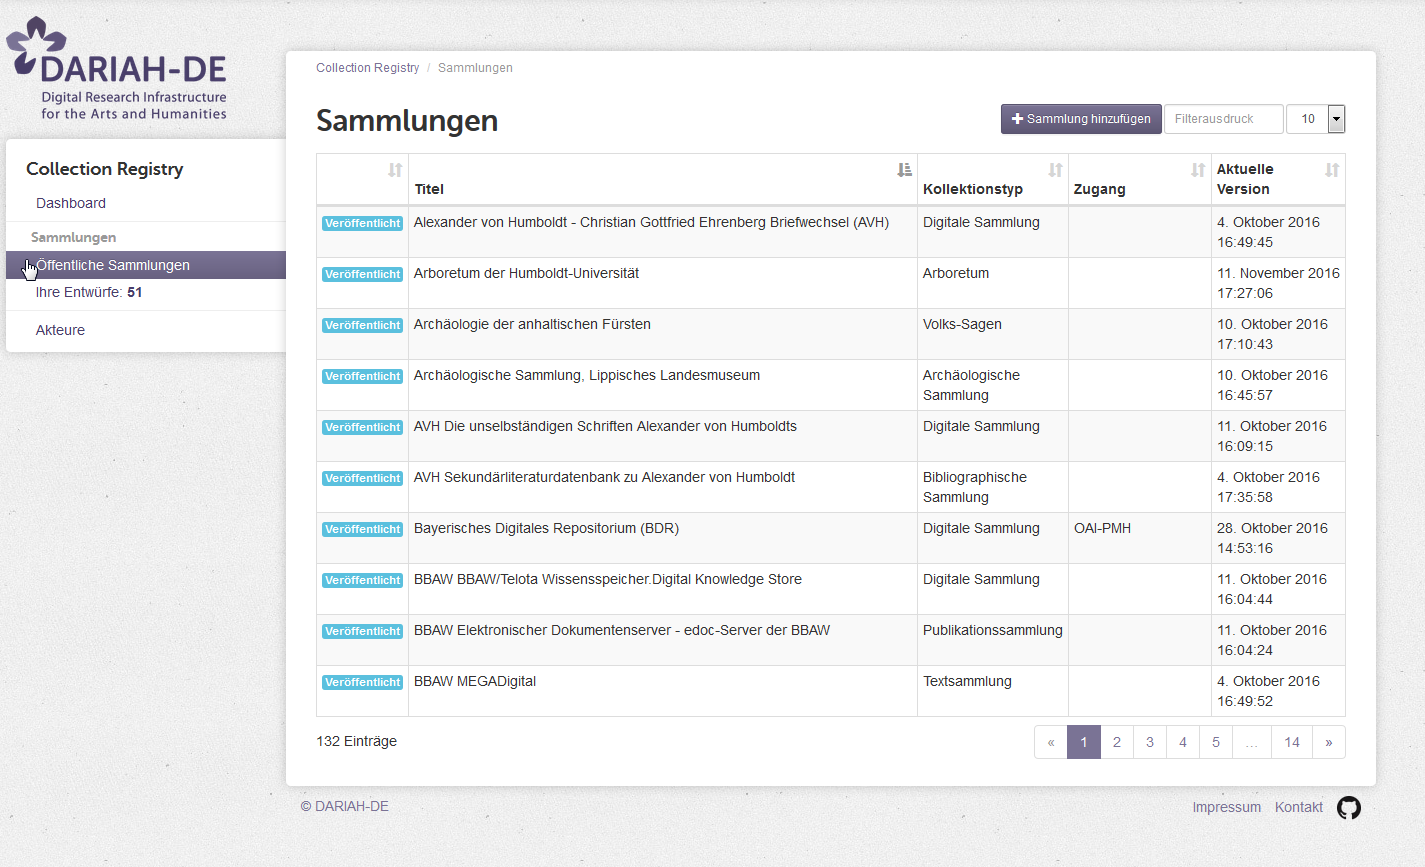1425x867 pixels.
Task: Type in the Filterausdruck field
Action: coord(1222,119)
